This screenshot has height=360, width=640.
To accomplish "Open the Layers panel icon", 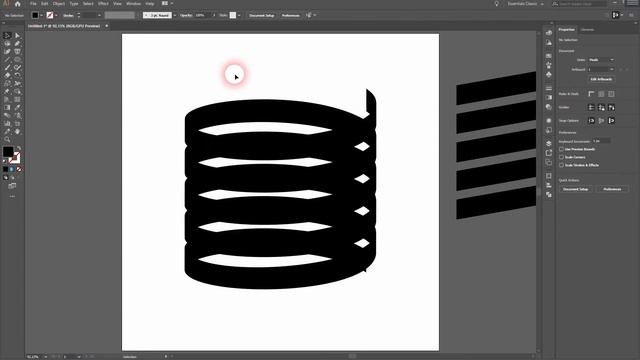I will coord(549,143).
